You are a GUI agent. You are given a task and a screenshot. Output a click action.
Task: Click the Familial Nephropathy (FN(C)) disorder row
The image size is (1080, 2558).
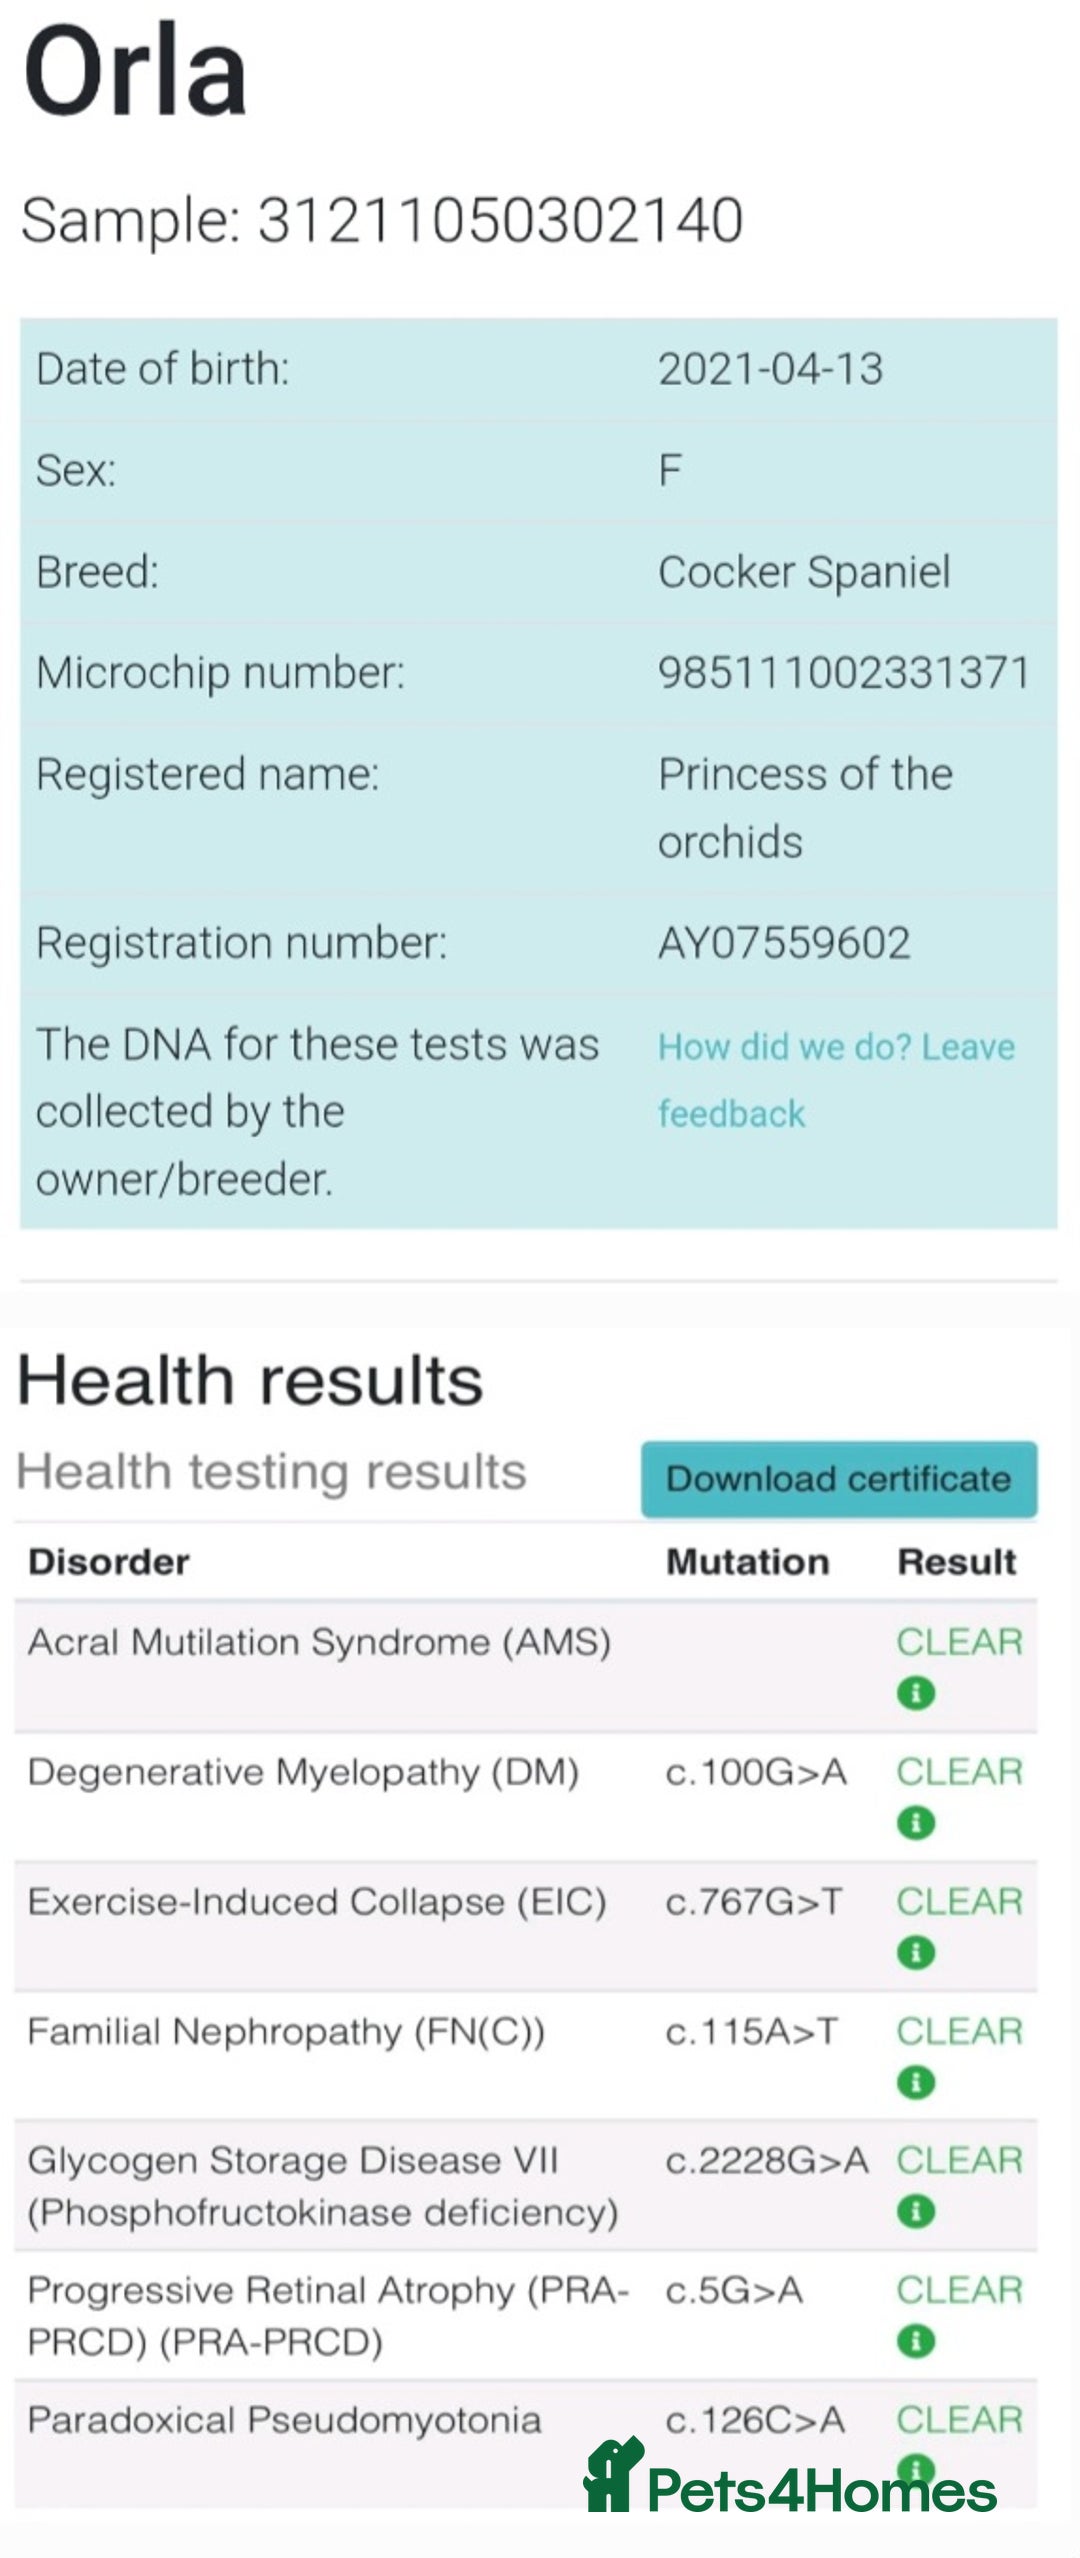tap(526, 2056)
